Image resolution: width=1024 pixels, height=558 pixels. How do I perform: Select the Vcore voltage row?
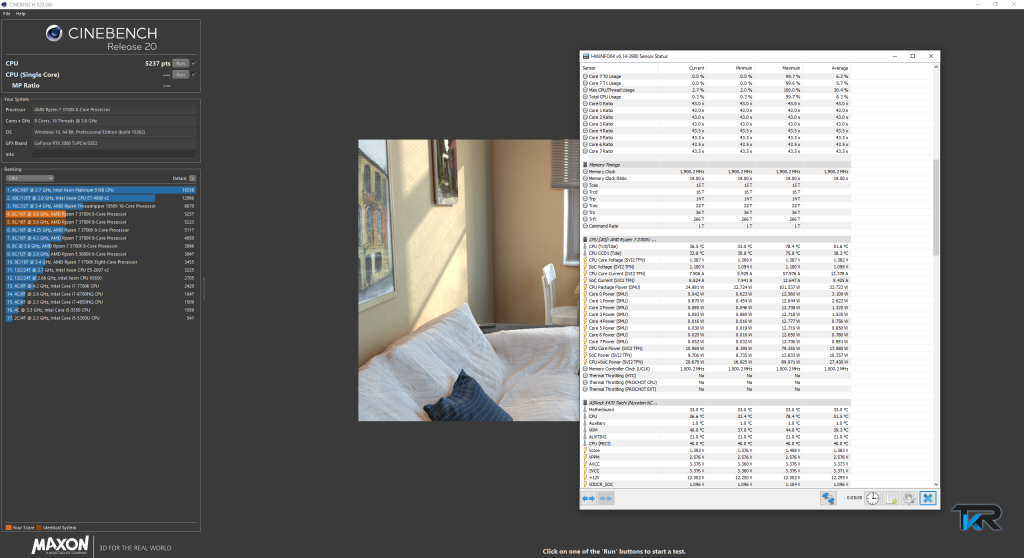[x=715, y=450]
